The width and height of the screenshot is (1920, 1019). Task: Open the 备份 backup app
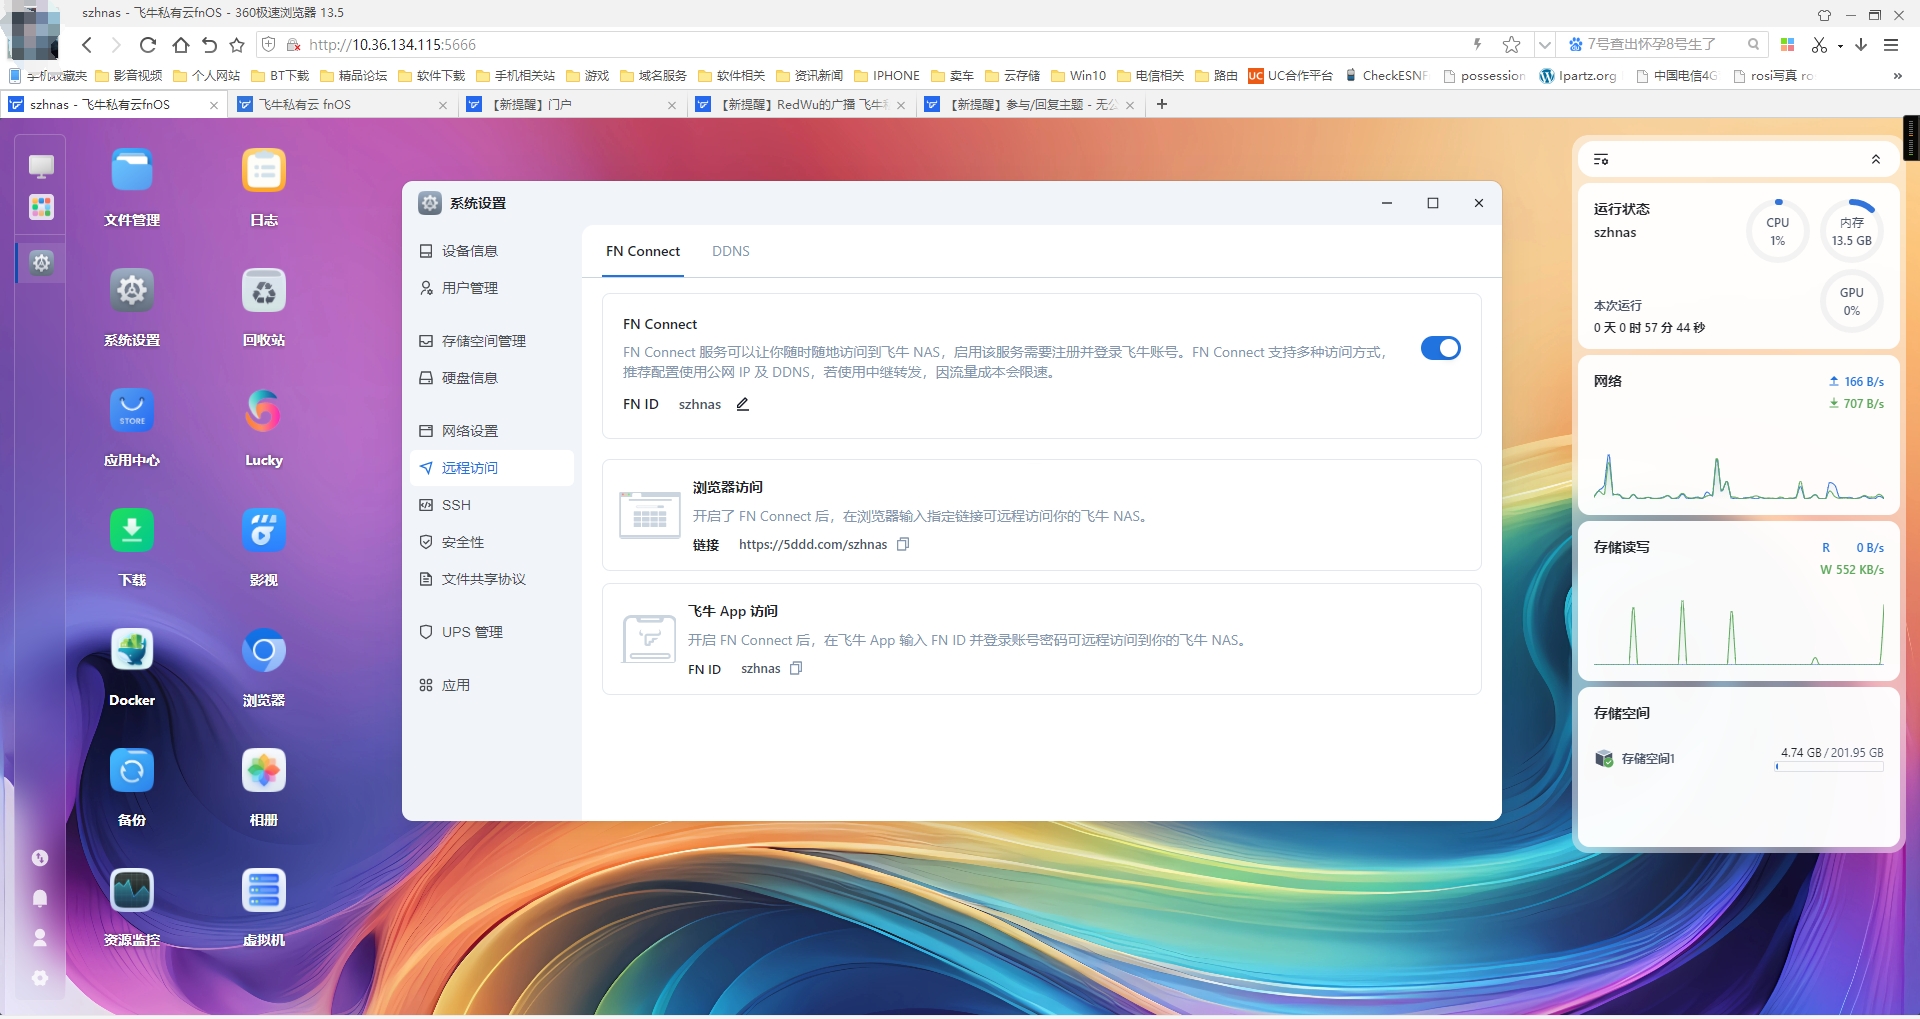click(132, 771)
